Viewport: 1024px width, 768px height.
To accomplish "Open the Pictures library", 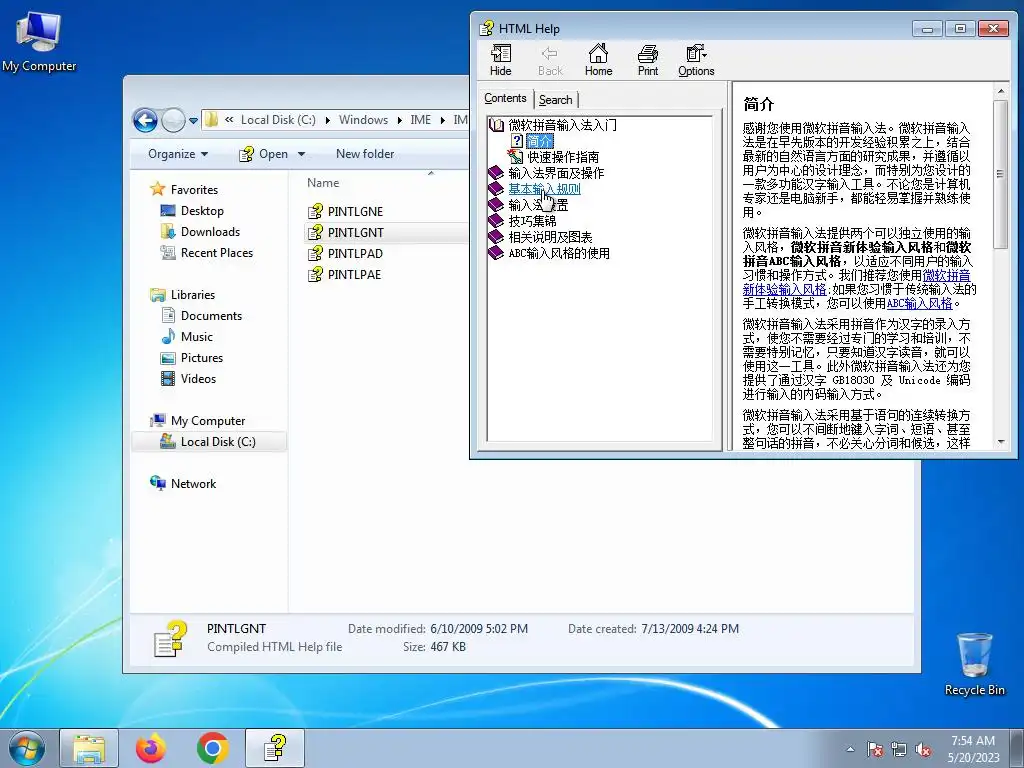I will point(202,358).
